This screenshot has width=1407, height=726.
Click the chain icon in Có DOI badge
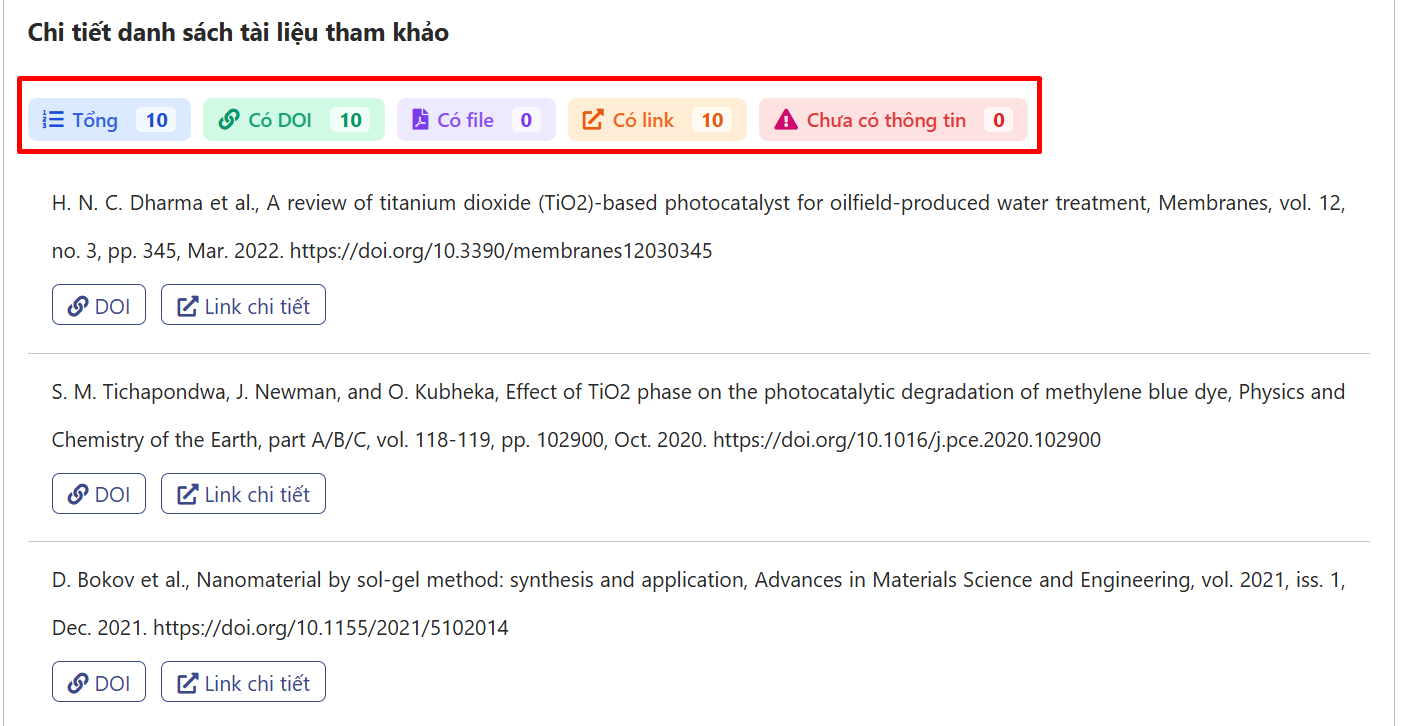click(x=229, y=120)
